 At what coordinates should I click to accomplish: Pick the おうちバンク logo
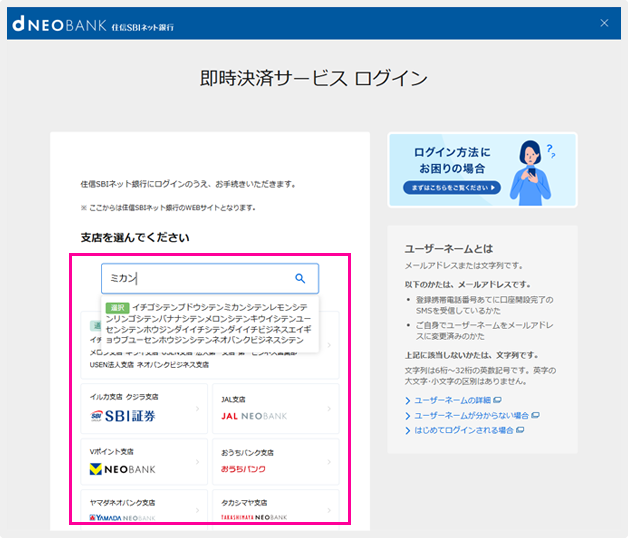click(244, 467)
